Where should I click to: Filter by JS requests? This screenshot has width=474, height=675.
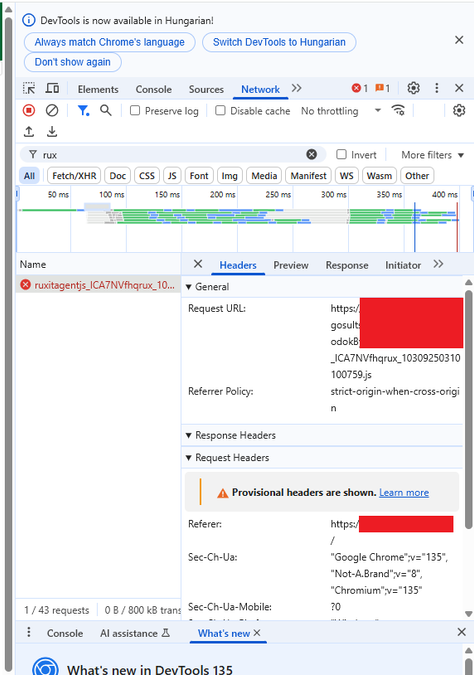(x=172, y=176)
